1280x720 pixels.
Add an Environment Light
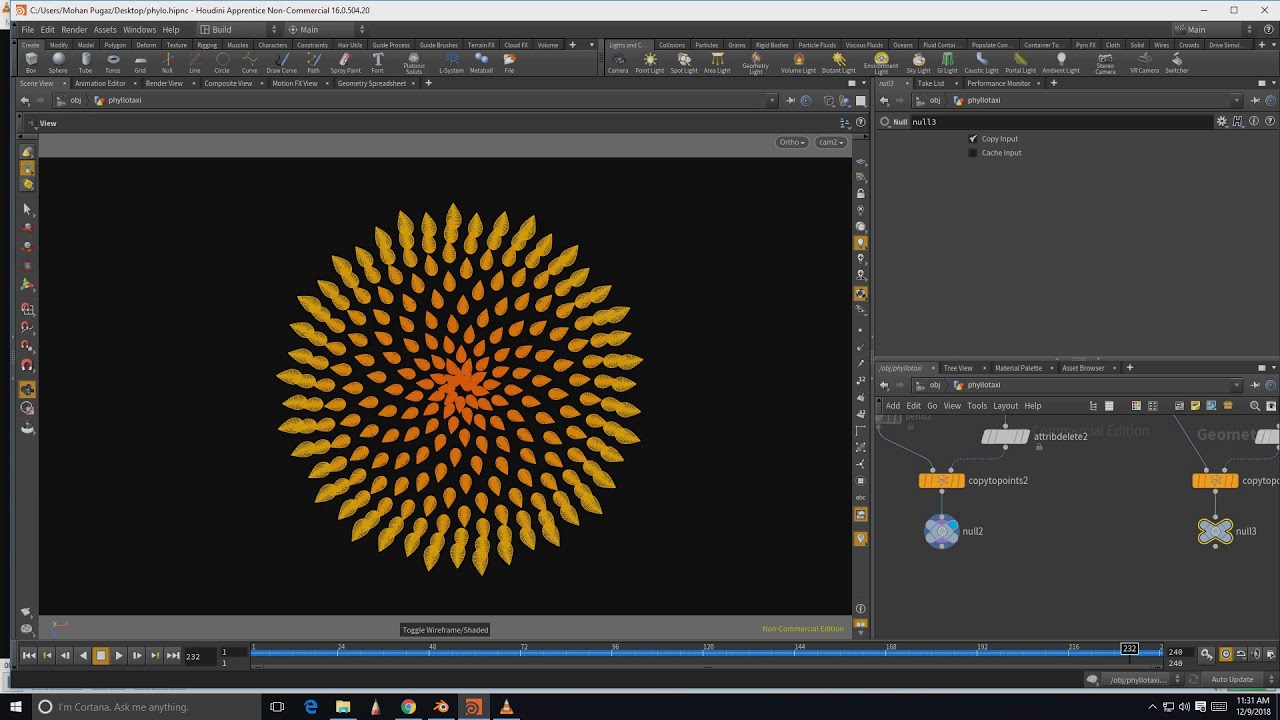881,63
